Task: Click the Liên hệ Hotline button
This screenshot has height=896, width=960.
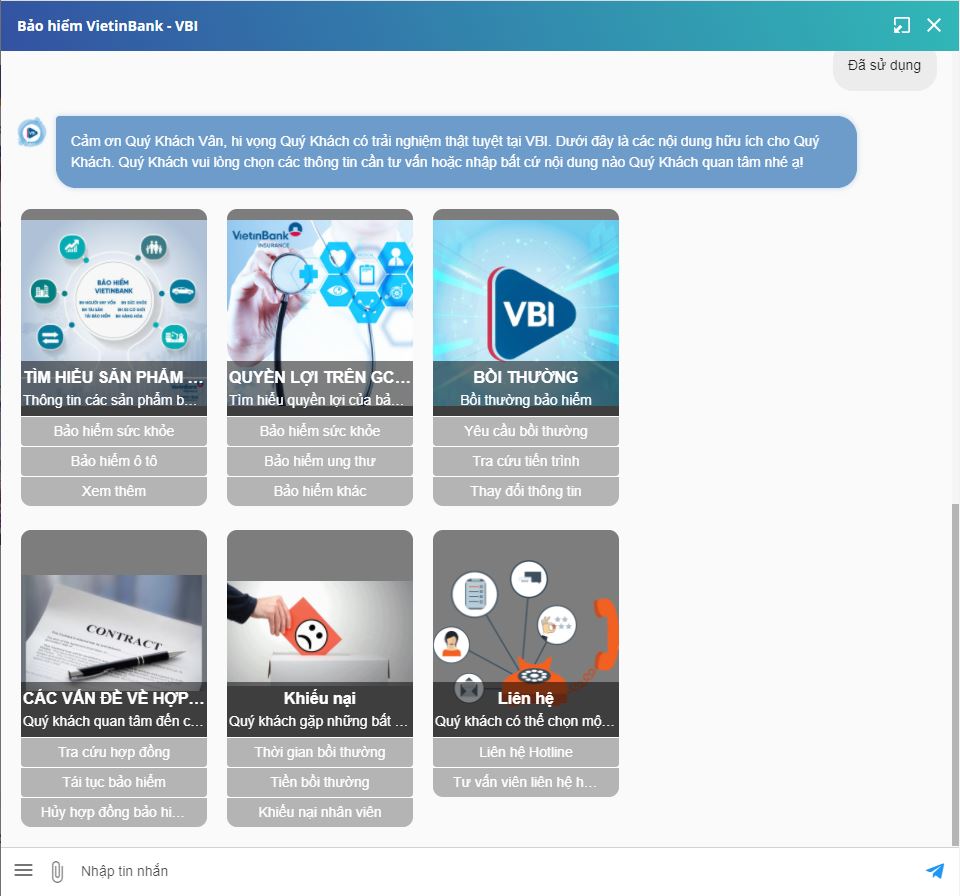Action: coord(526,752)
